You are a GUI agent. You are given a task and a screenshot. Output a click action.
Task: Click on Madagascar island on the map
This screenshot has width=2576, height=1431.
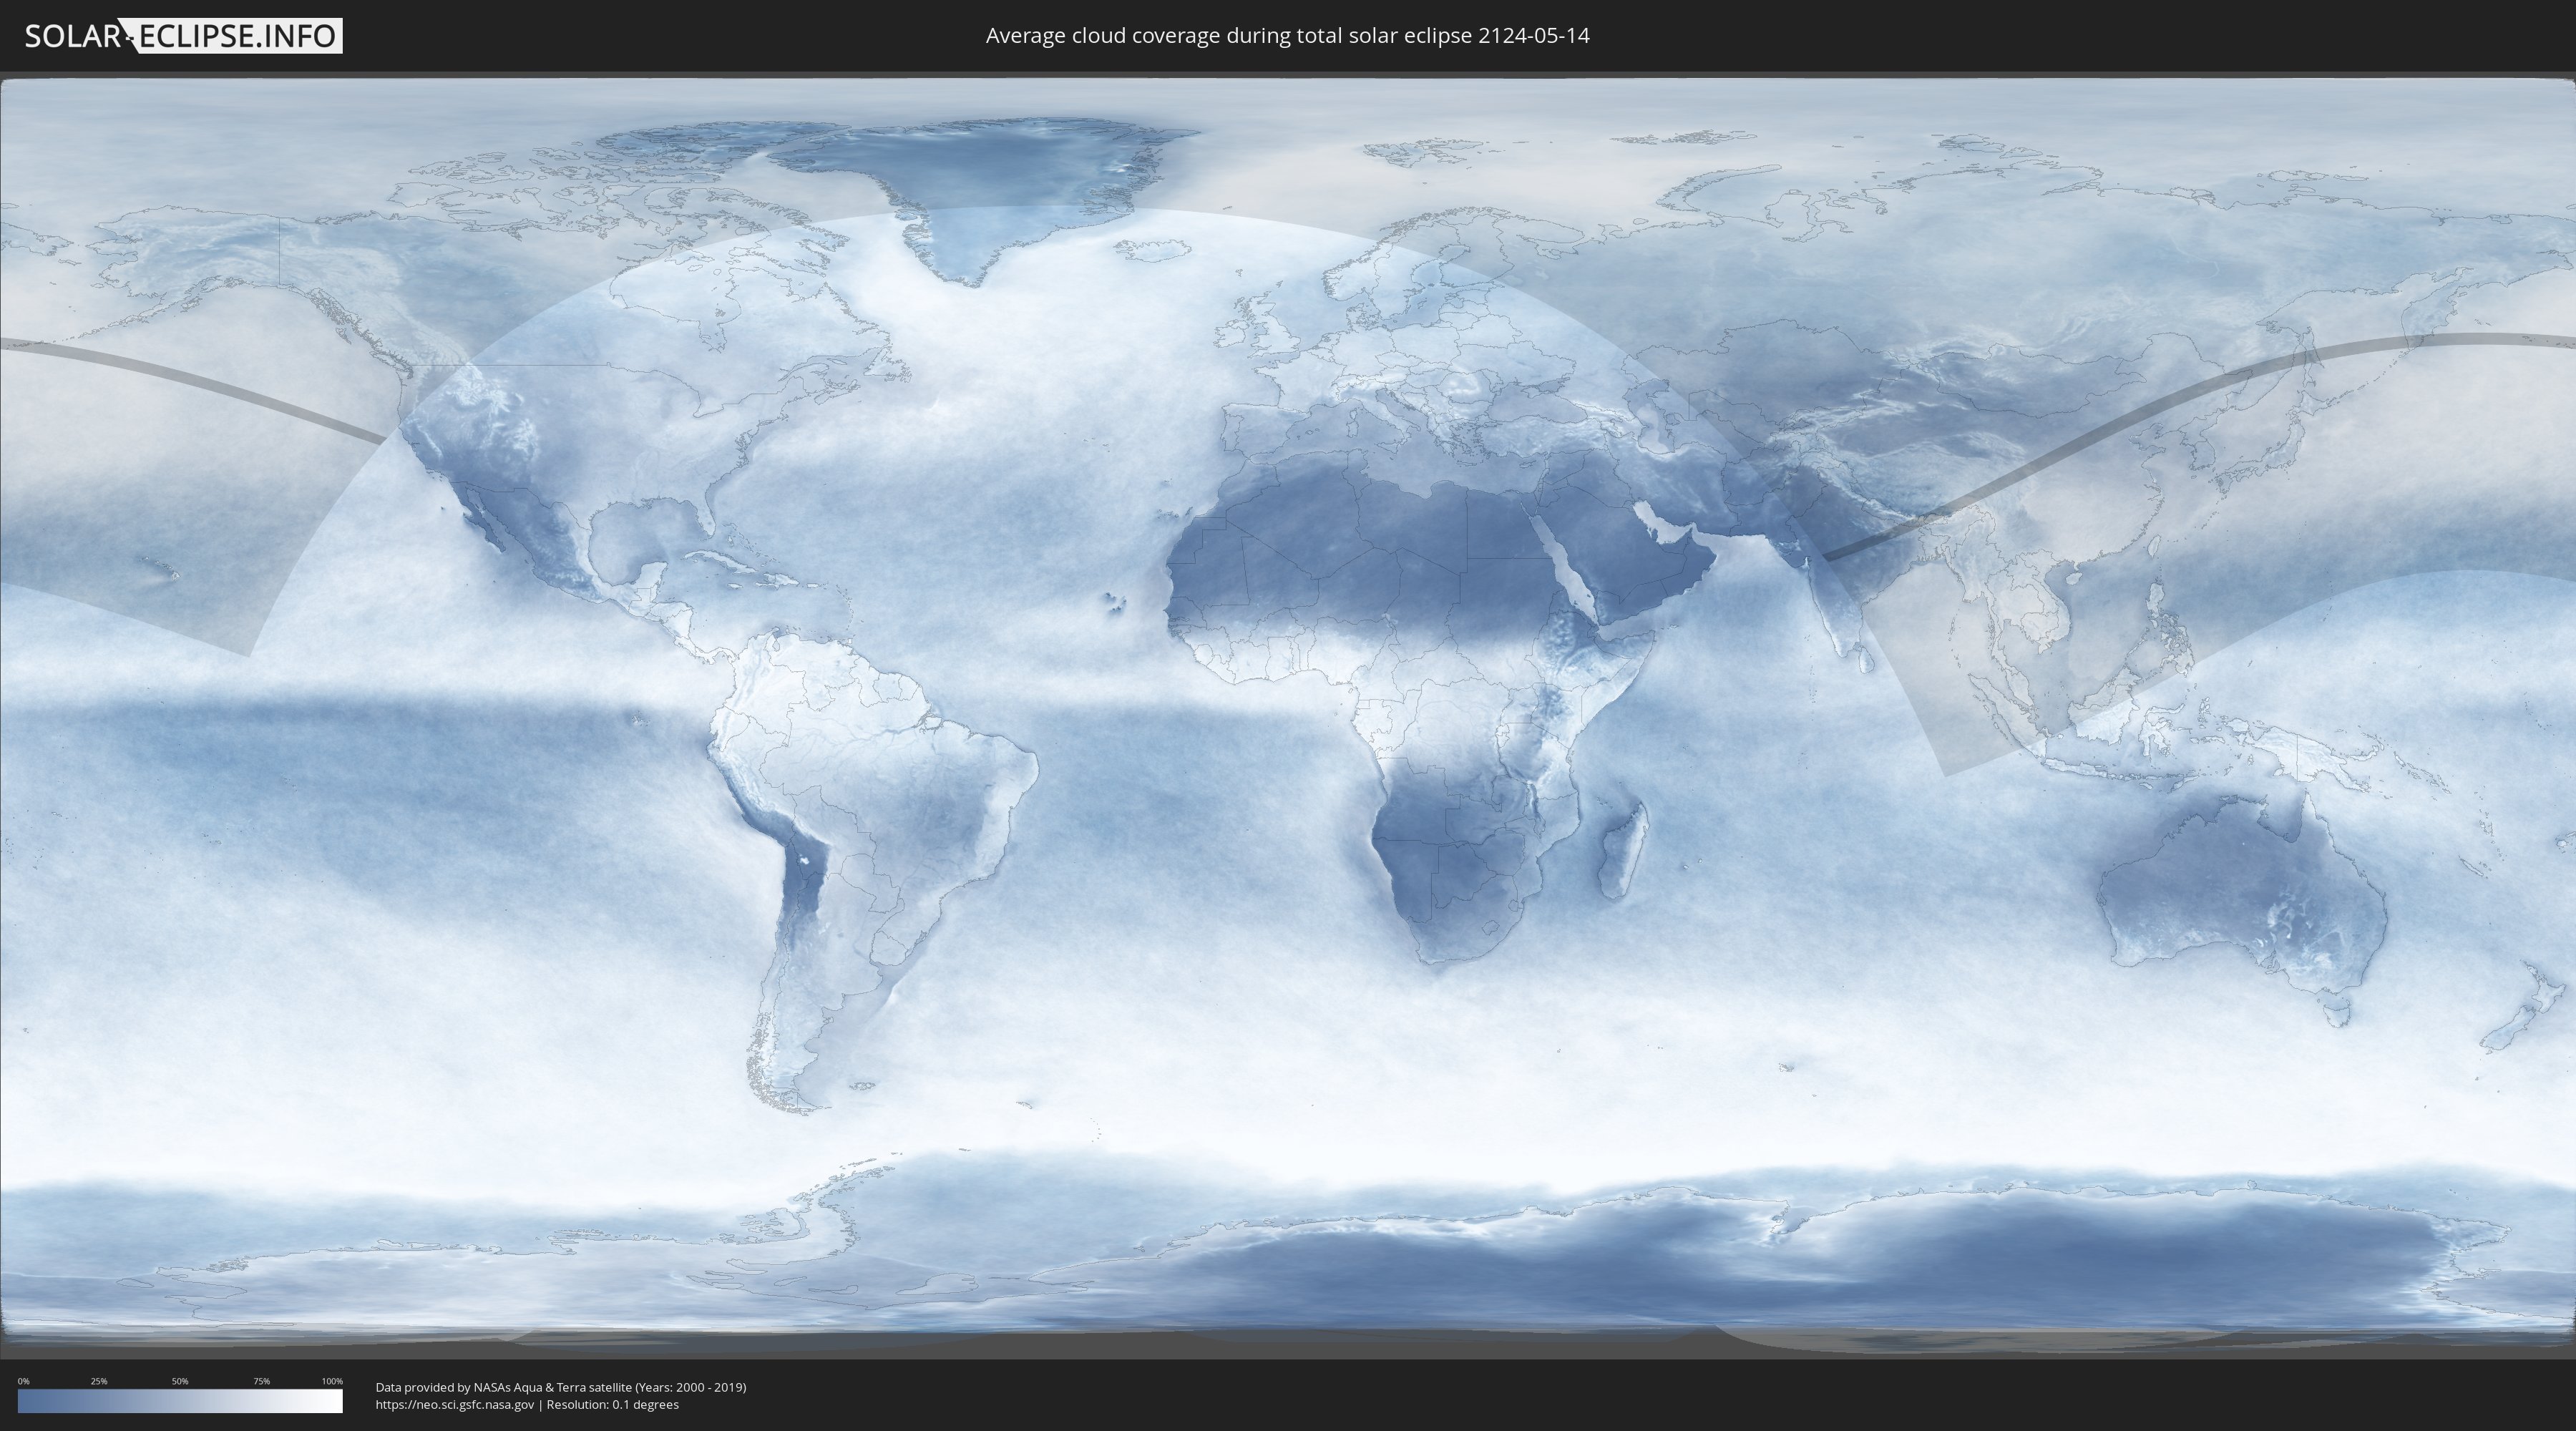click(x=1622, y=850)
